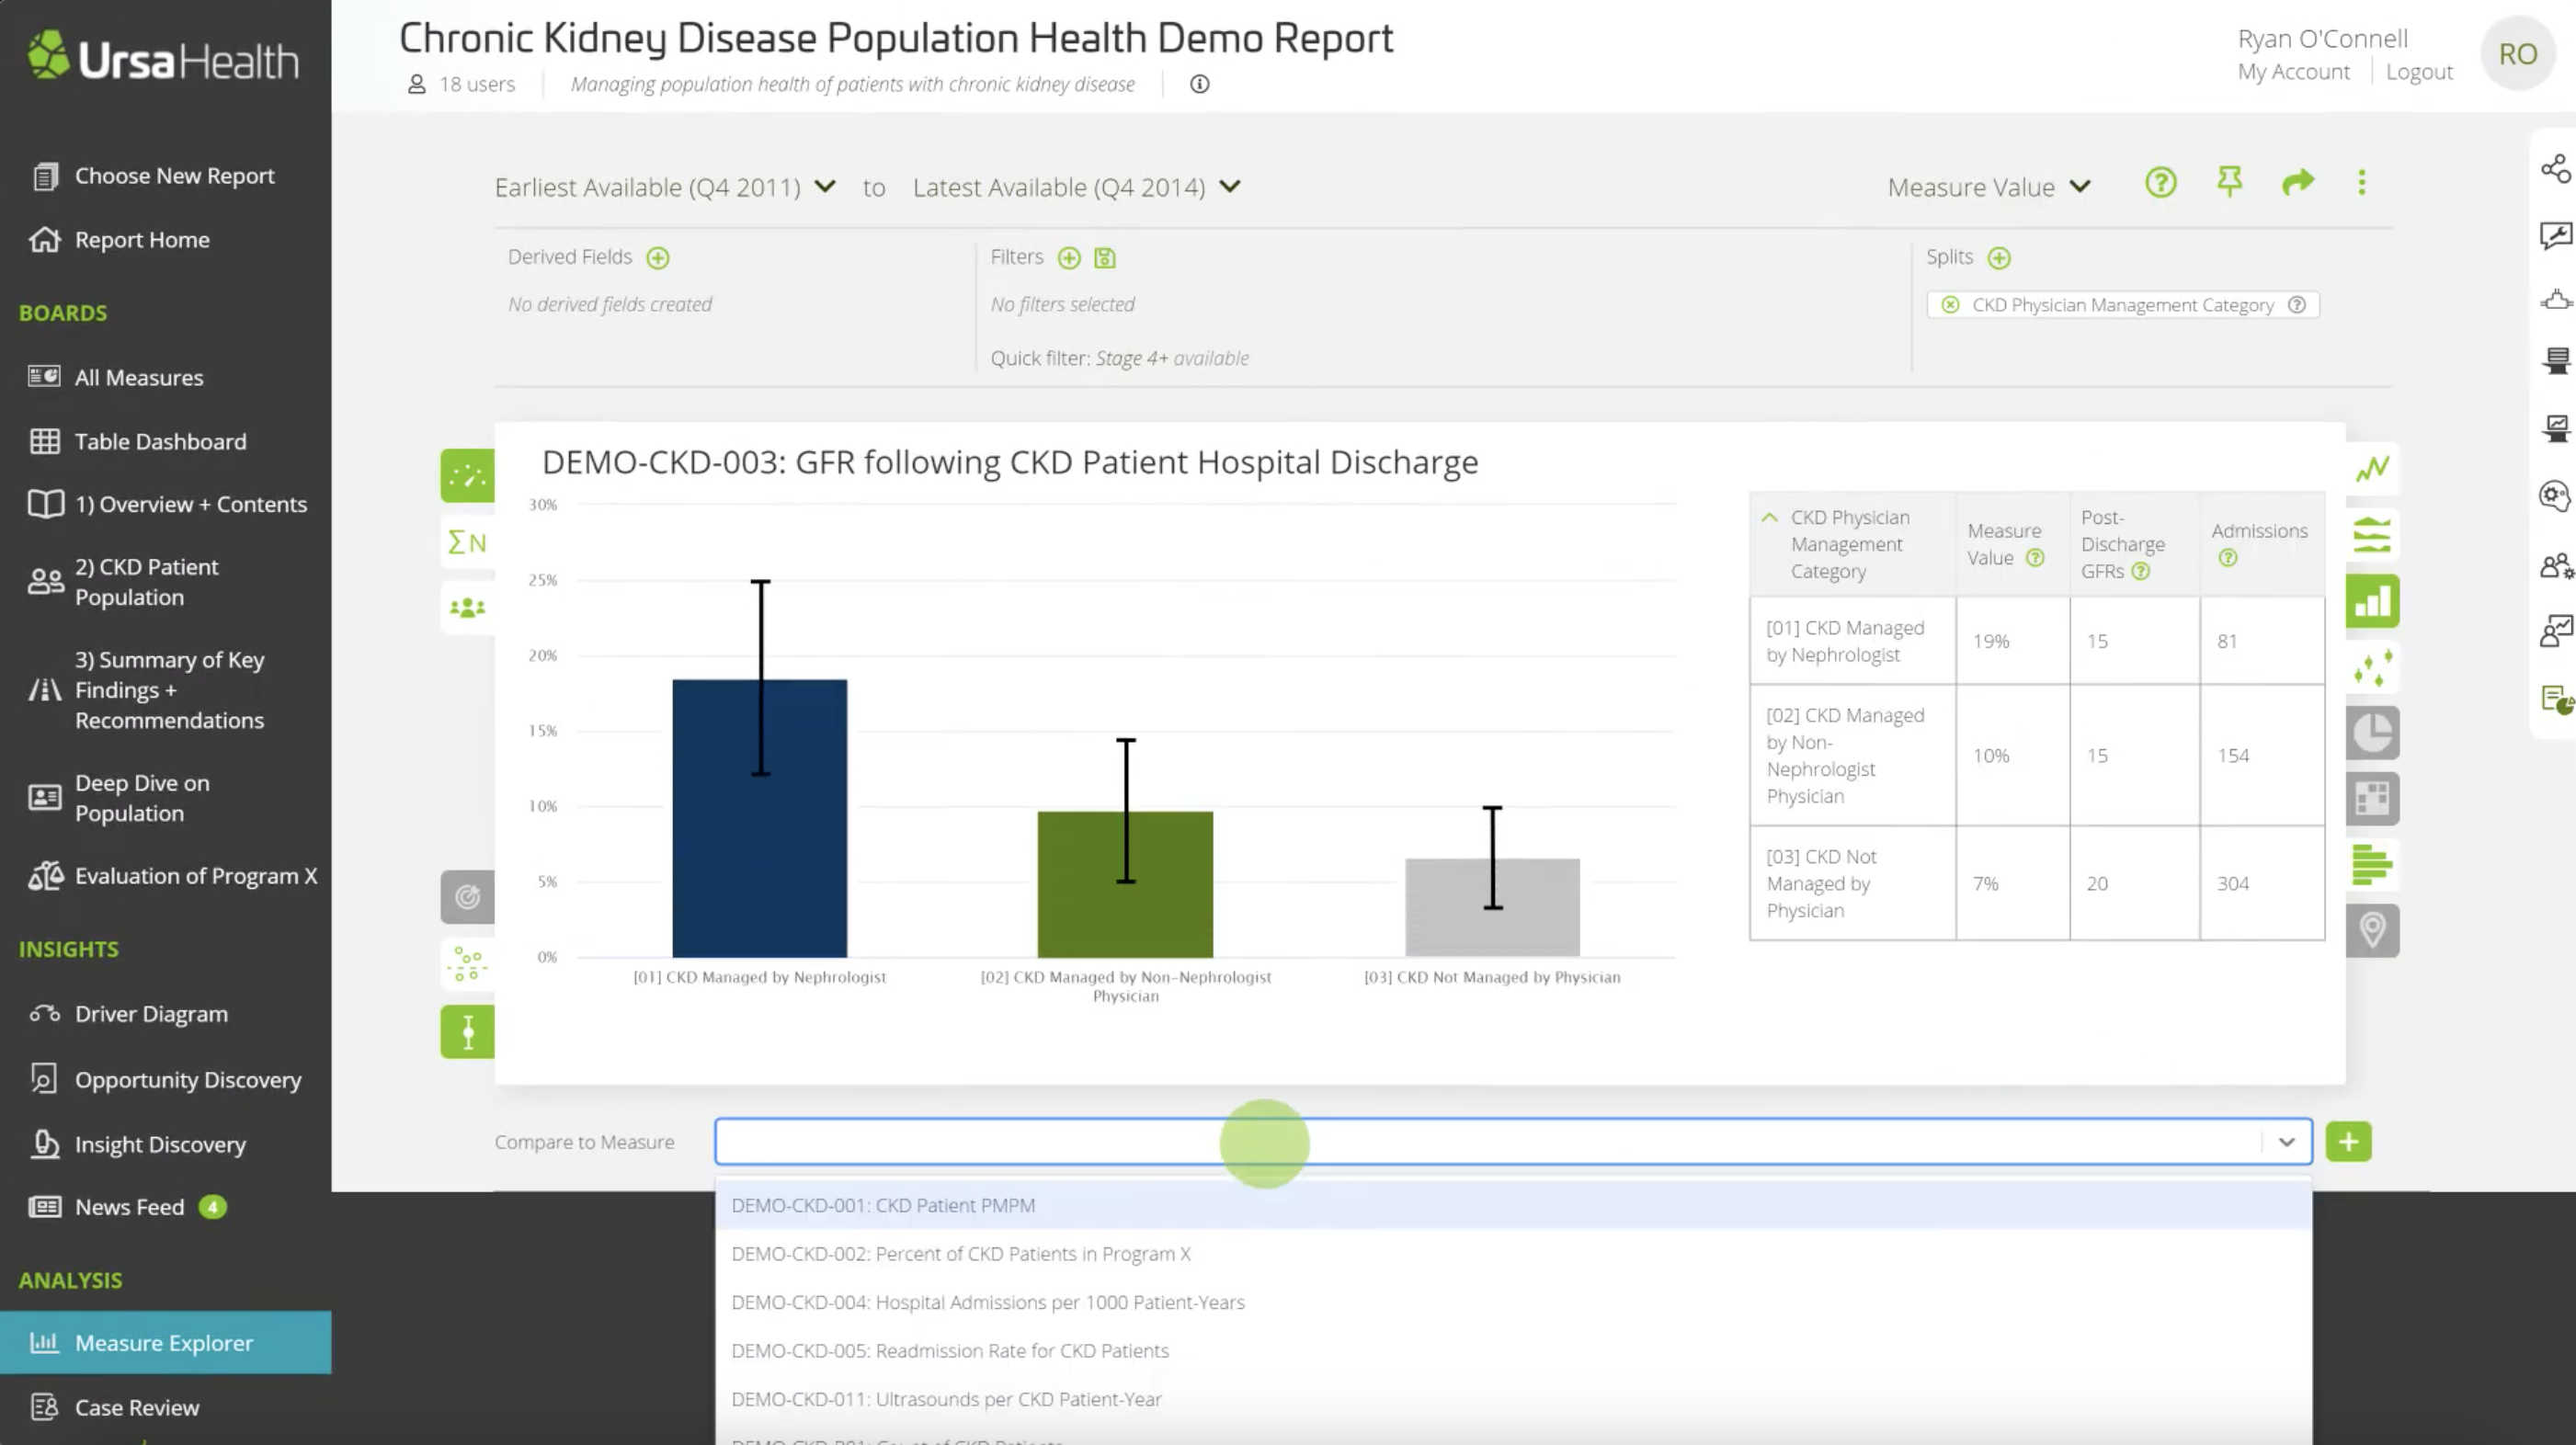
Task: Choose DEMO-CKD-005 Readmission Rate option
Action: [949, 1350]
